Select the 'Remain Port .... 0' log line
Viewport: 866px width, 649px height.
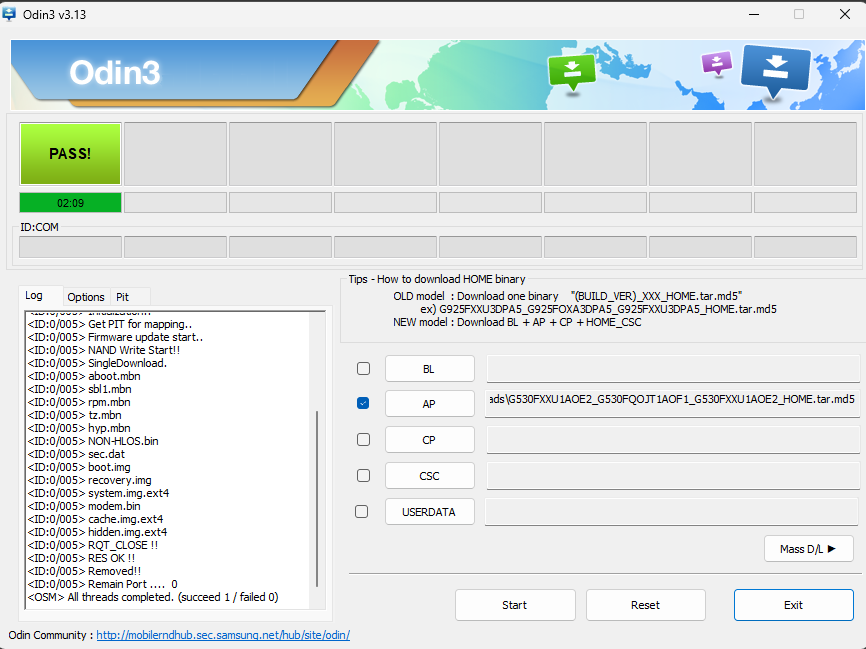click(x=103, y=584)
